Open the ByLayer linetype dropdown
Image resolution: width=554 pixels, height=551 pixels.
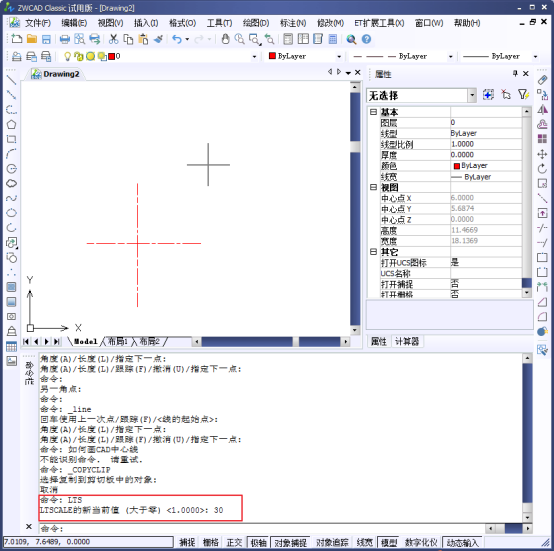450,57
